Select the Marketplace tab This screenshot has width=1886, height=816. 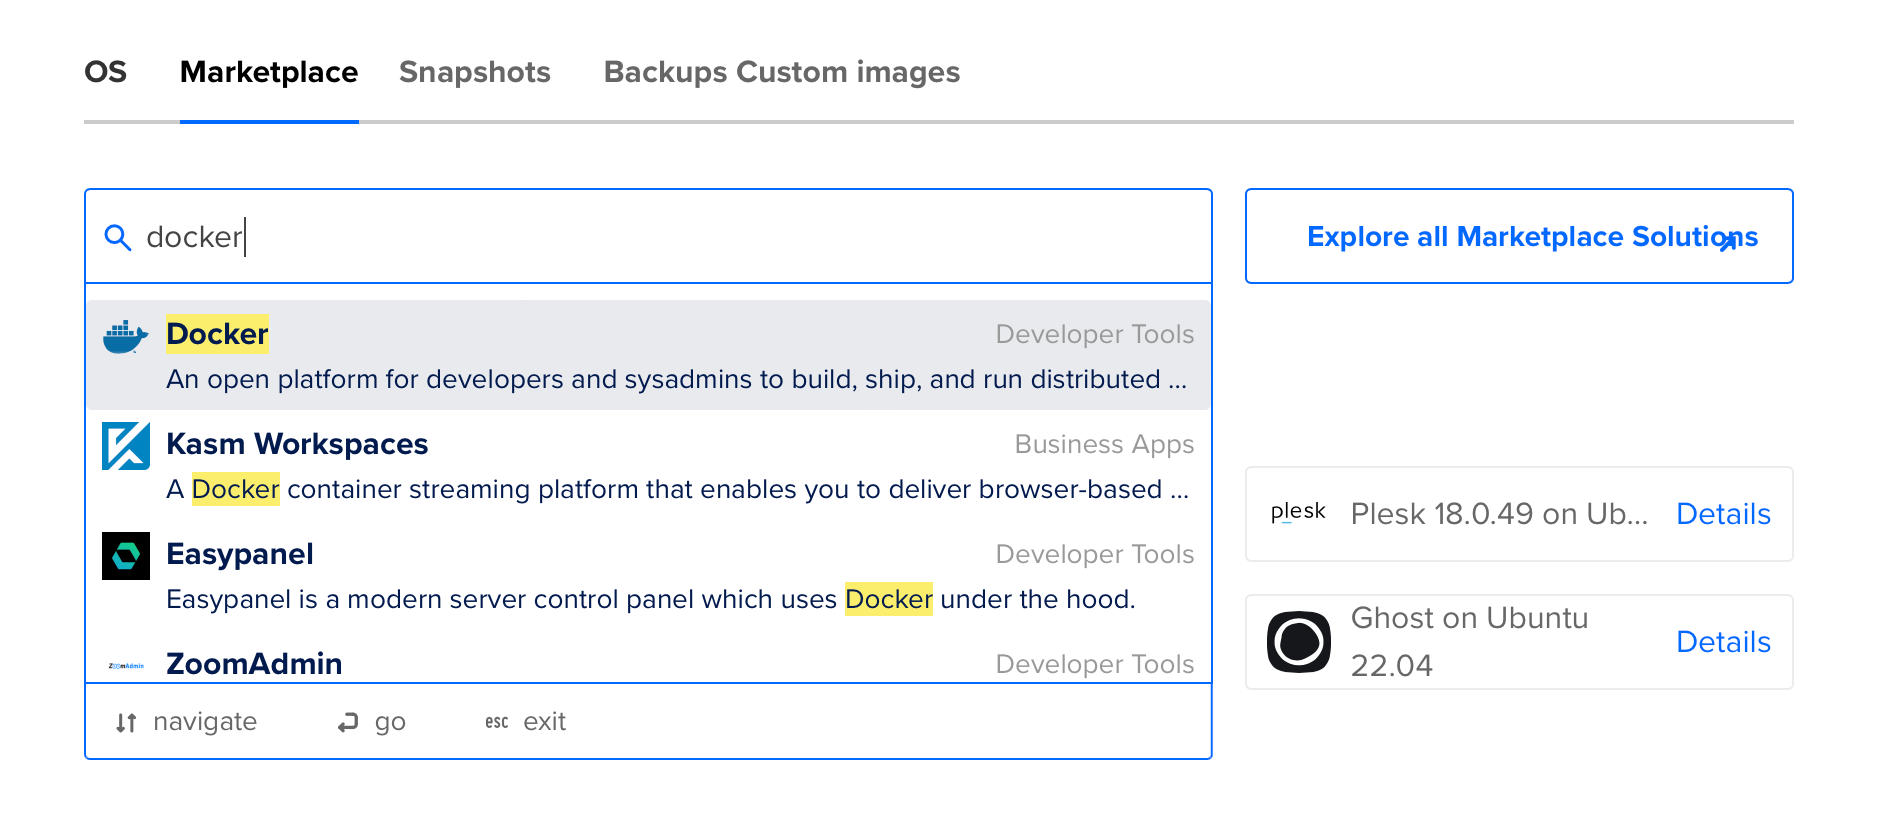(269, 72)
